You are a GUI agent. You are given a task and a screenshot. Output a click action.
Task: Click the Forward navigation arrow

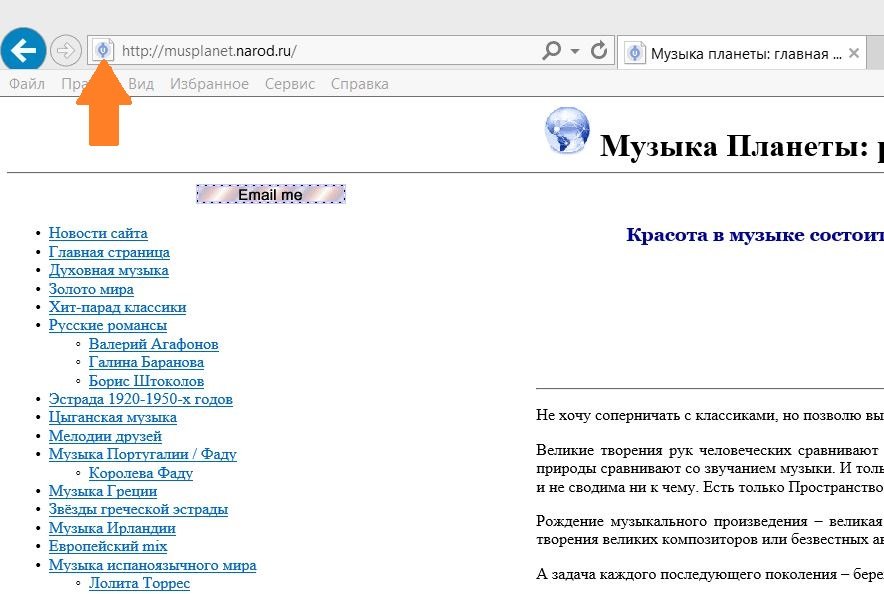pyautogui.click(x=66, y=50)
